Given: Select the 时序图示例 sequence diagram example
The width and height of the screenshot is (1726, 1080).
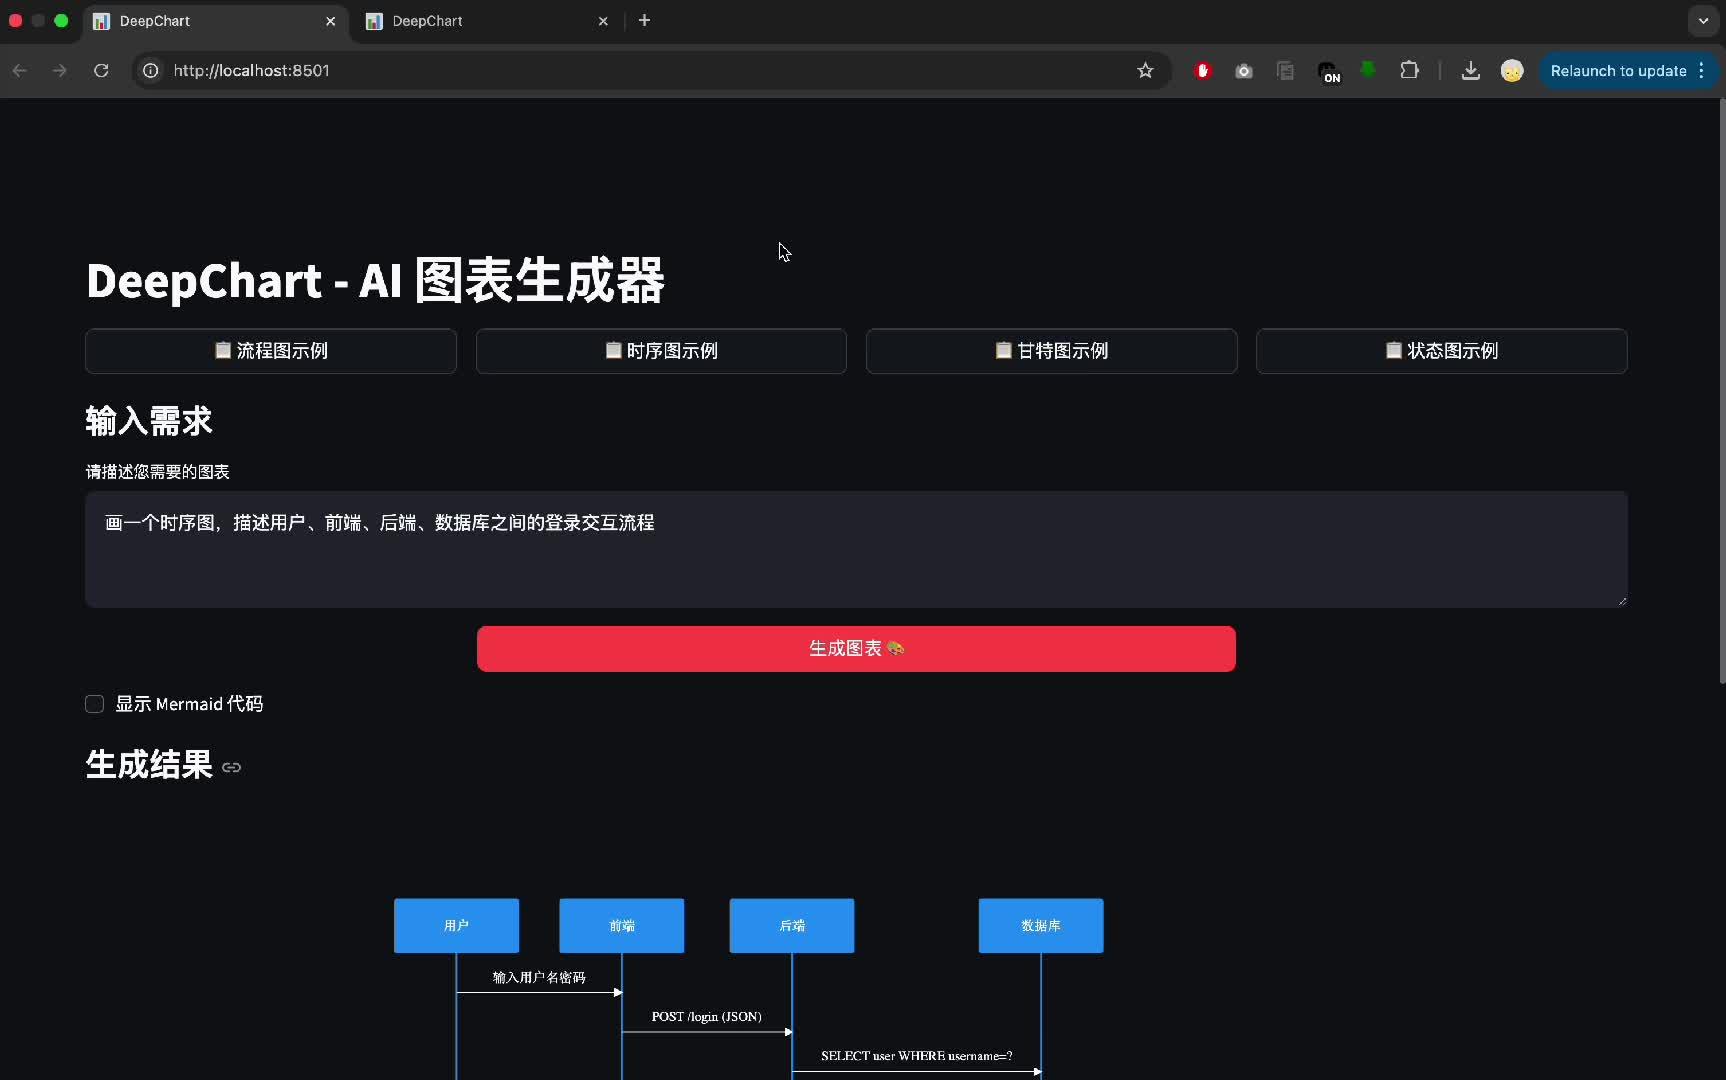Looking at the screenshot, I should (660, 351).
